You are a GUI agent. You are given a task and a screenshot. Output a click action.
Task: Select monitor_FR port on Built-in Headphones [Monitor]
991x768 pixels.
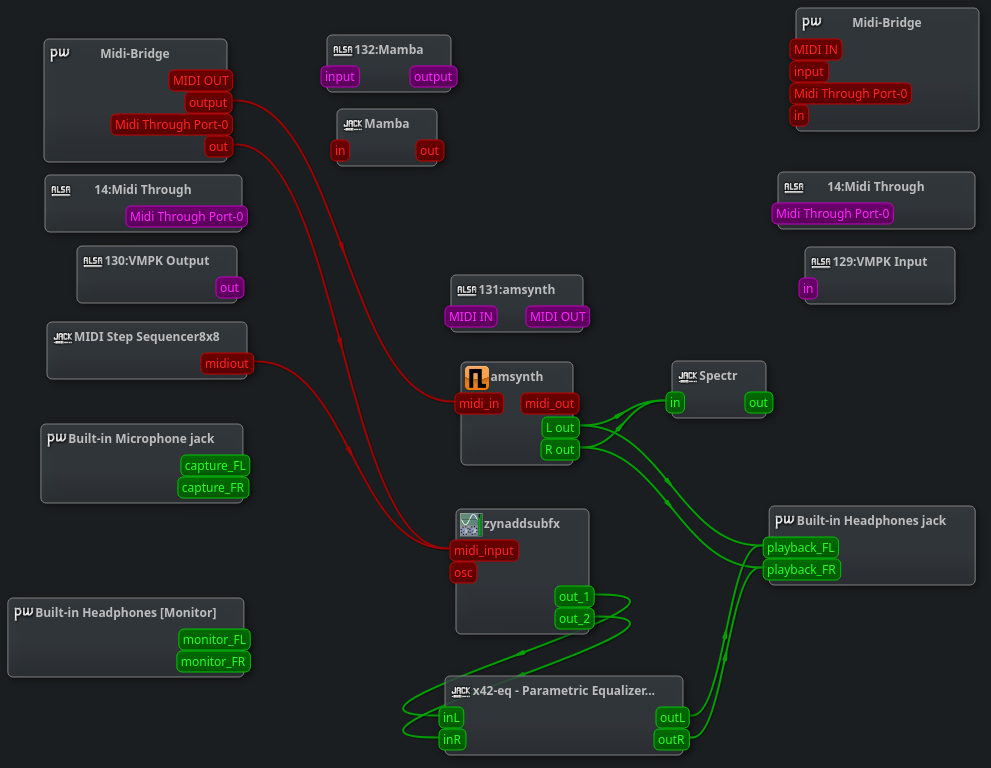pos(213,662)
